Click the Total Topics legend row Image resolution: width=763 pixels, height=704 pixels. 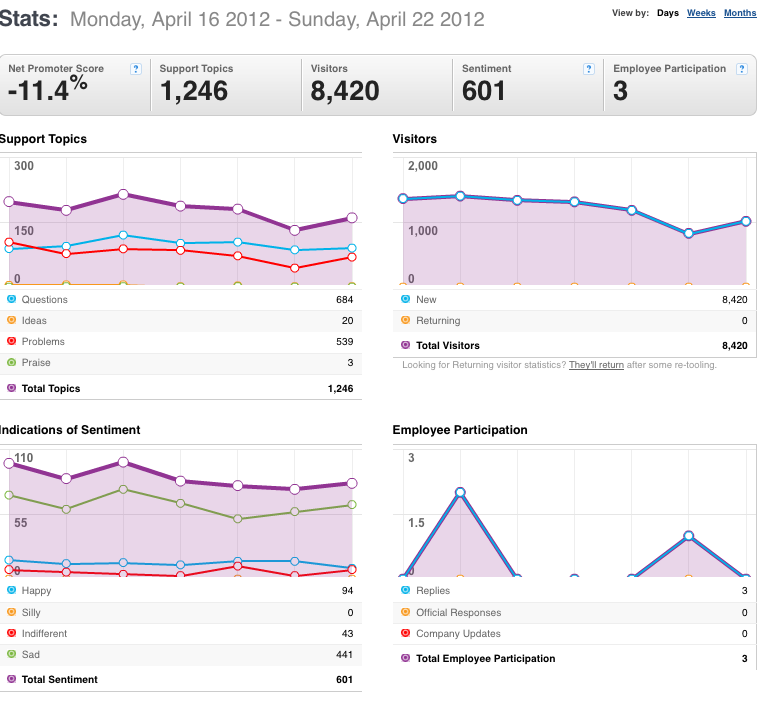[x=180, y=388]
